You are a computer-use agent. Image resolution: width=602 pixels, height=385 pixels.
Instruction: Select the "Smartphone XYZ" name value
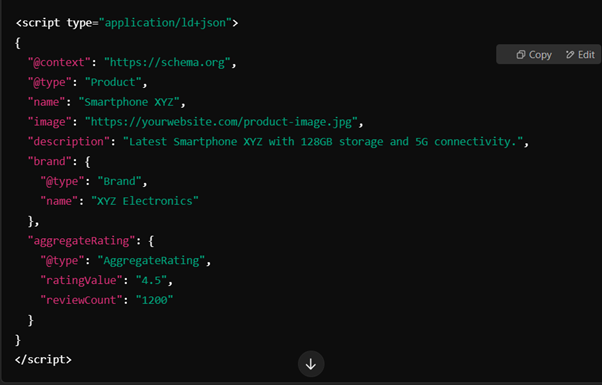(x=129, y=102)
